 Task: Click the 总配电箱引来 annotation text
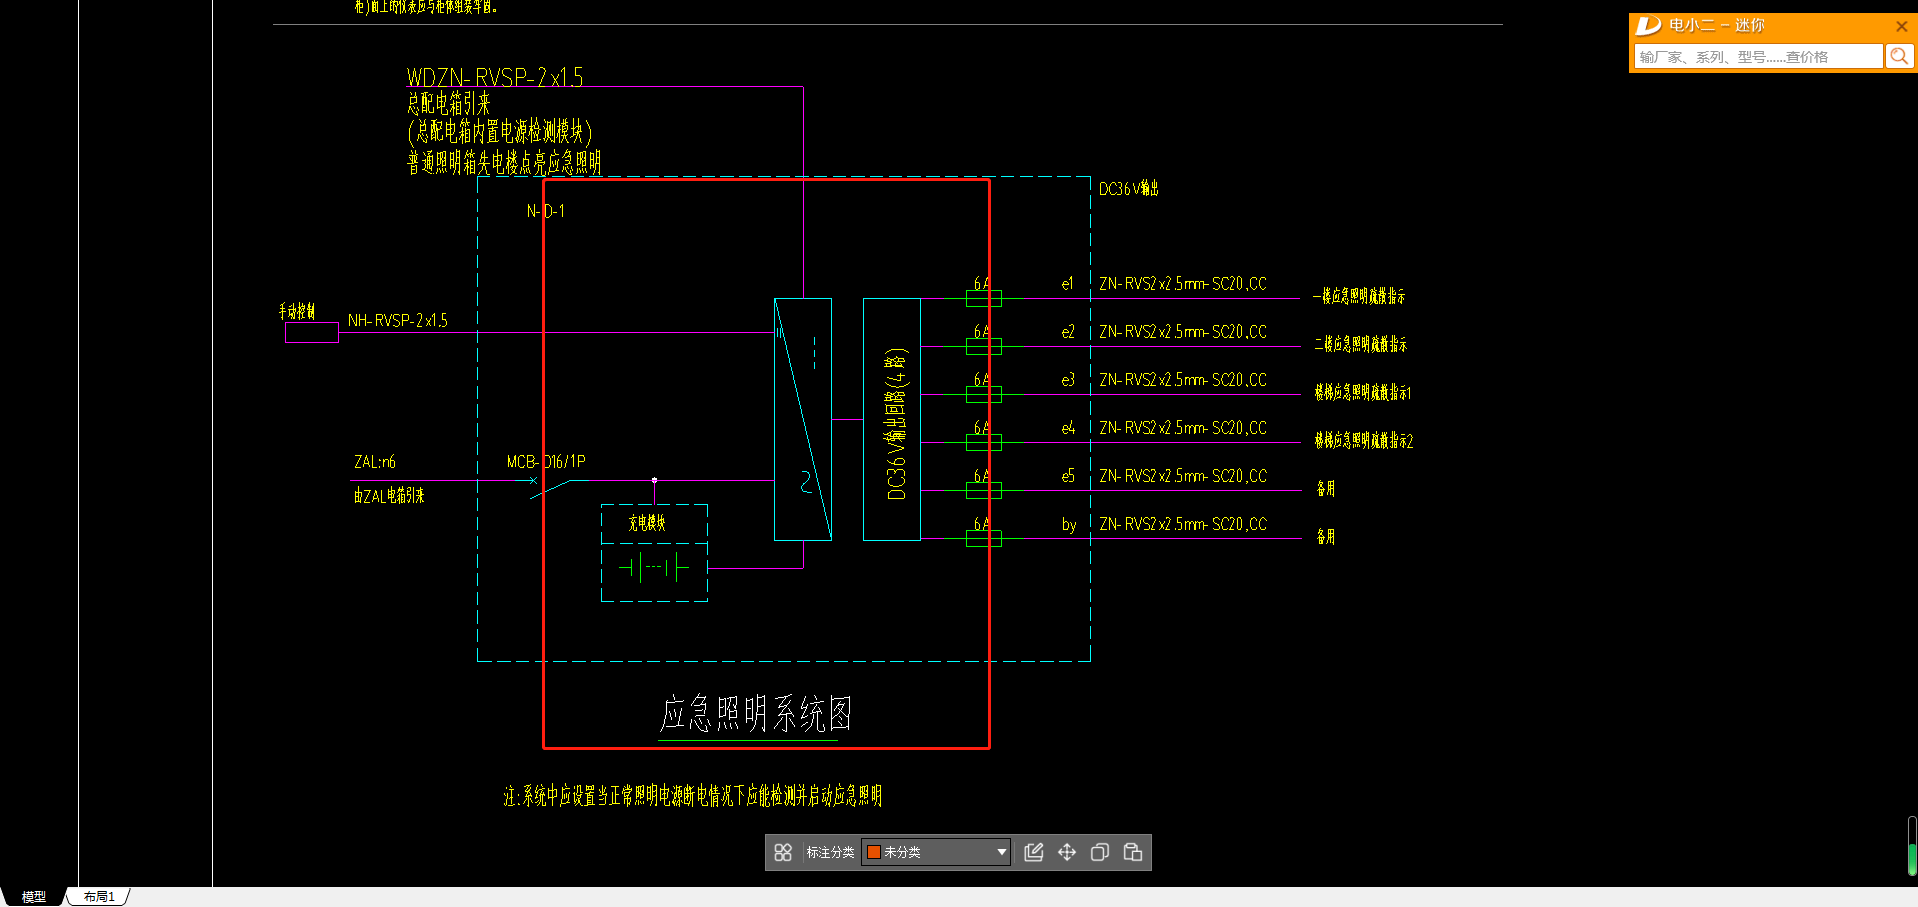click(449, 104)
